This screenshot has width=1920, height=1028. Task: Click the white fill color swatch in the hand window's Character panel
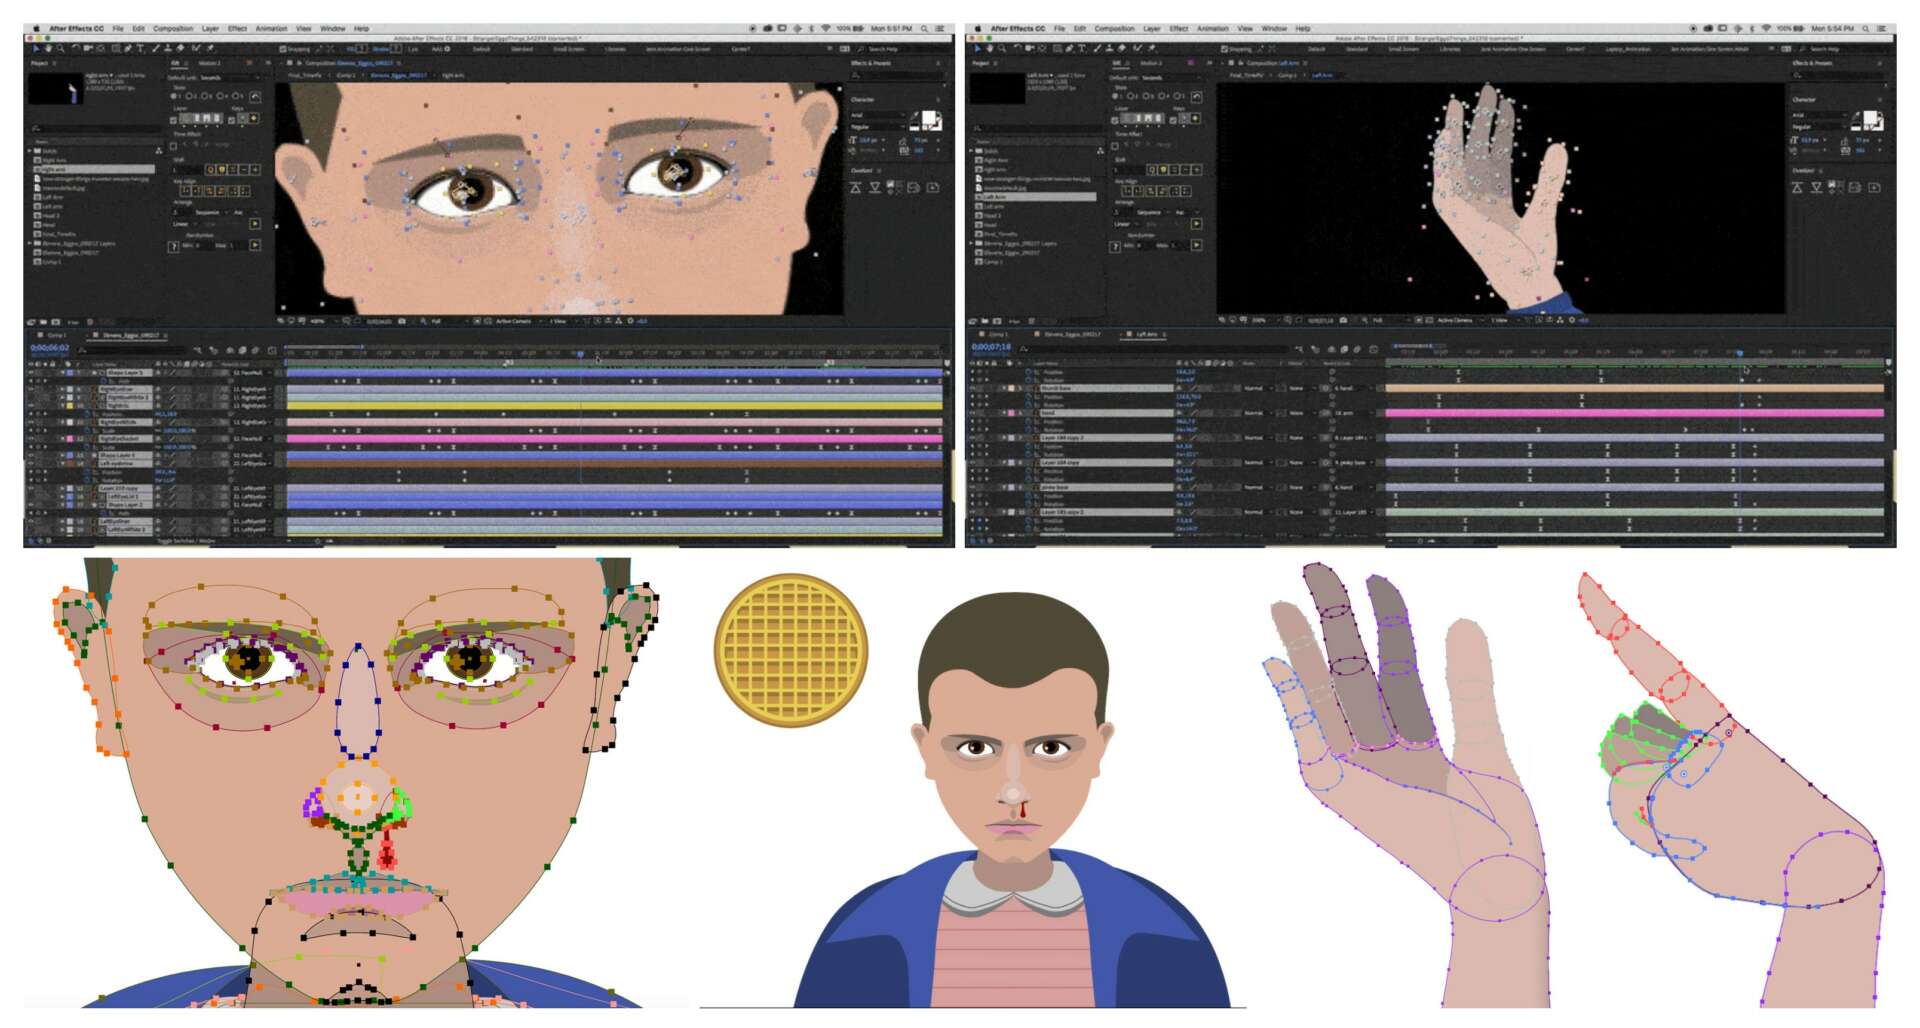pos(1869,120)
